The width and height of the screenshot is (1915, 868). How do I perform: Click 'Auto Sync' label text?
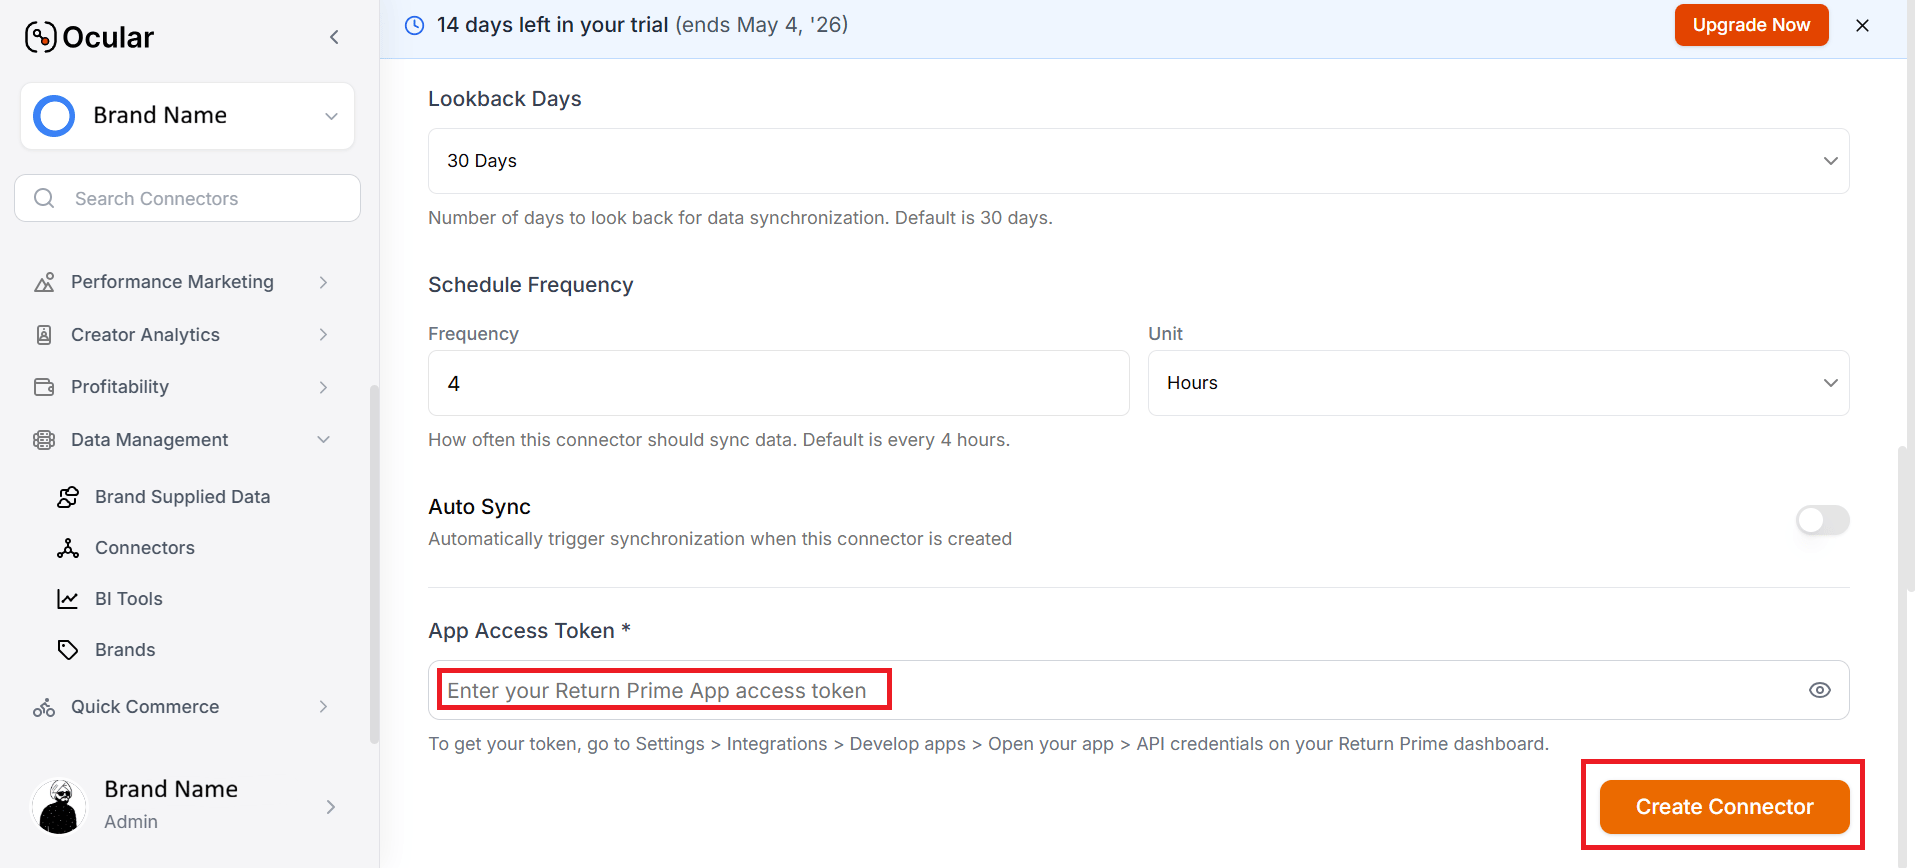tap(479, 507)
